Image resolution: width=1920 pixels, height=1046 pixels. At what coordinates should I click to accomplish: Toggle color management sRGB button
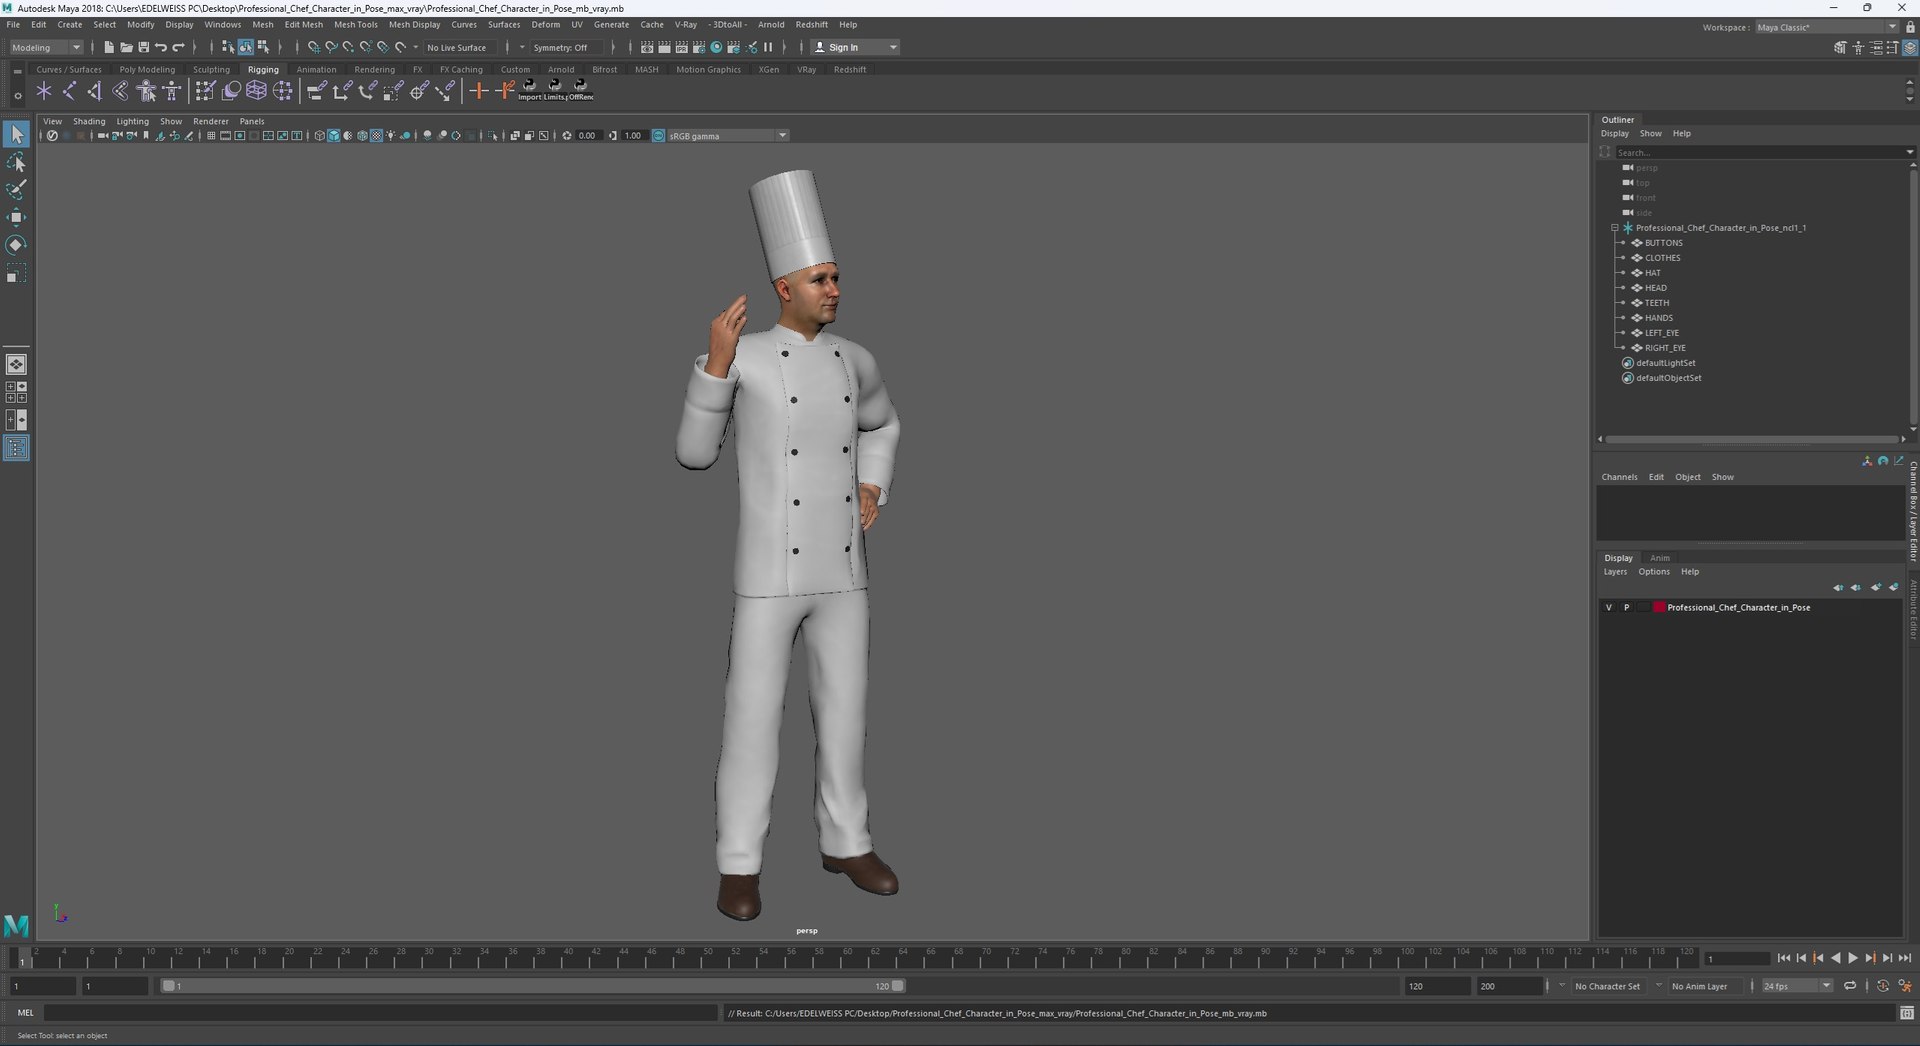pos(658,135)
